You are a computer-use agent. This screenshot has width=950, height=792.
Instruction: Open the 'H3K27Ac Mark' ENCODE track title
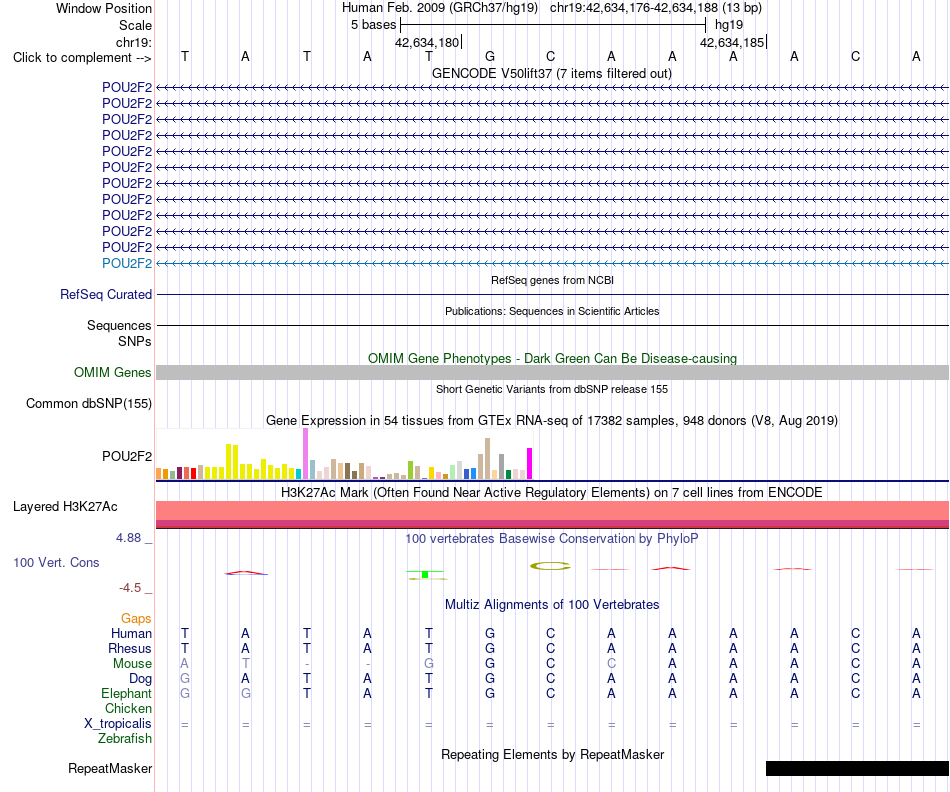(552, 492)
